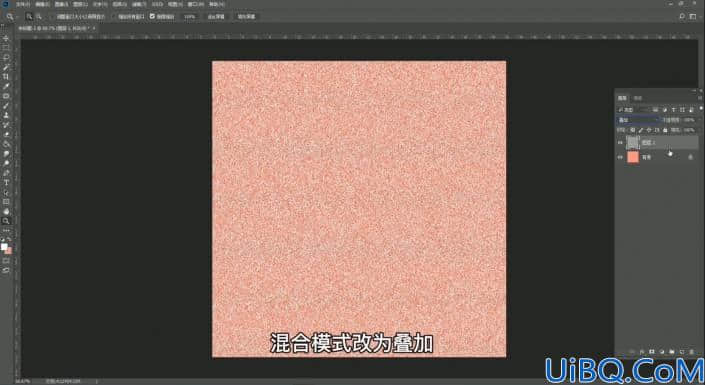Click the Create new layer icon
The width and height of the screenshot is (705, 385).
pos(682,351)
